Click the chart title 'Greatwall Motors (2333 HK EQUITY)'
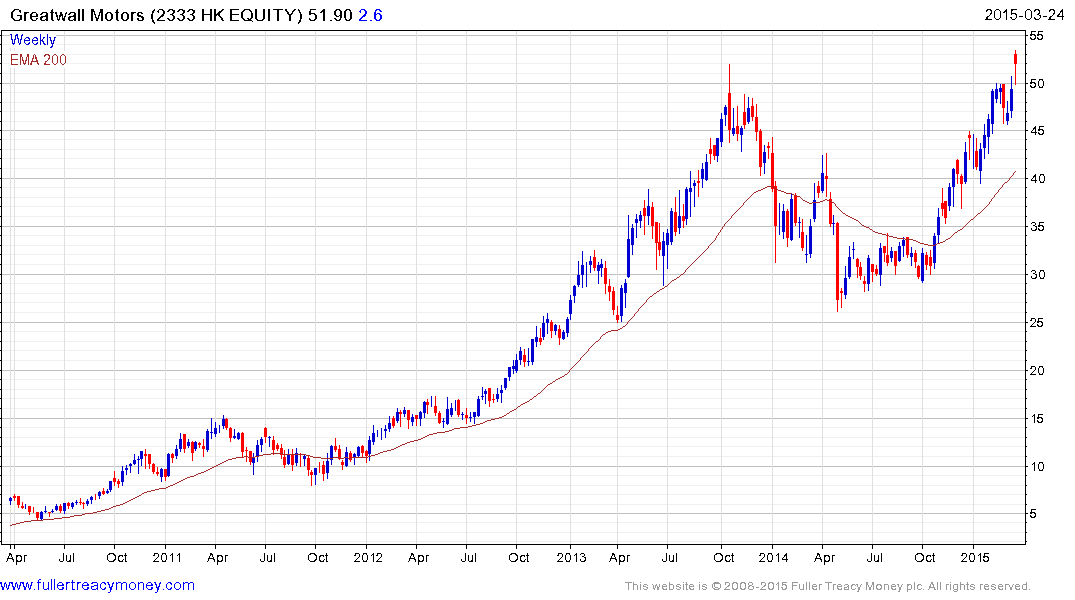 click(156, 15)
